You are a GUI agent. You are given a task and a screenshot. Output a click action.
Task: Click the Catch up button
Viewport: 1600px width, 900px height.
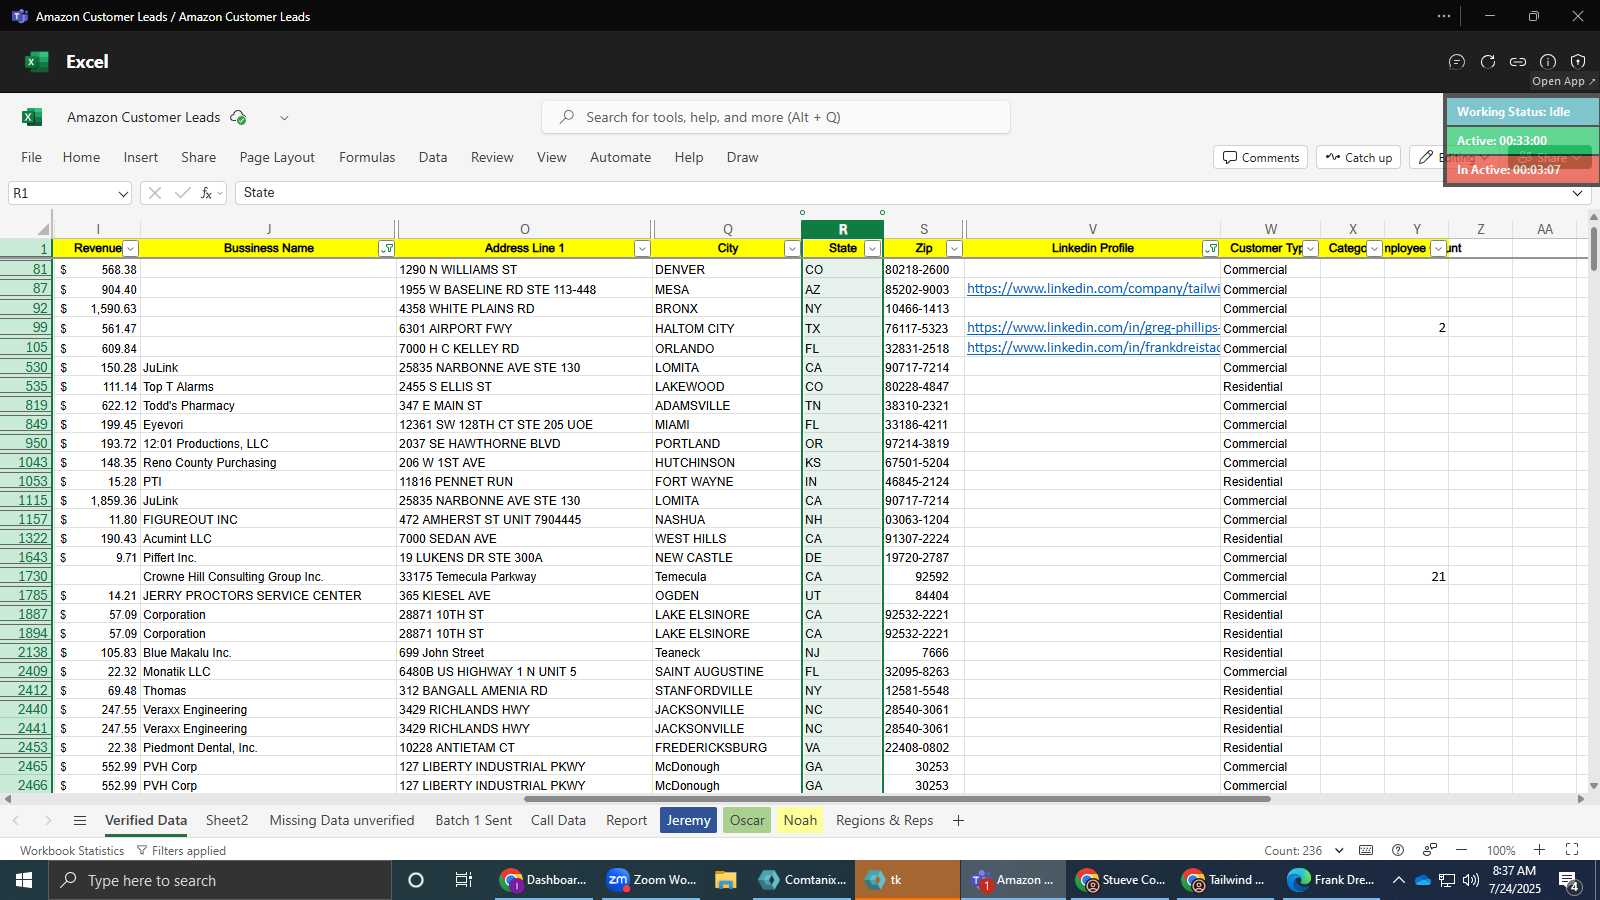click(x=1358, y=158)
